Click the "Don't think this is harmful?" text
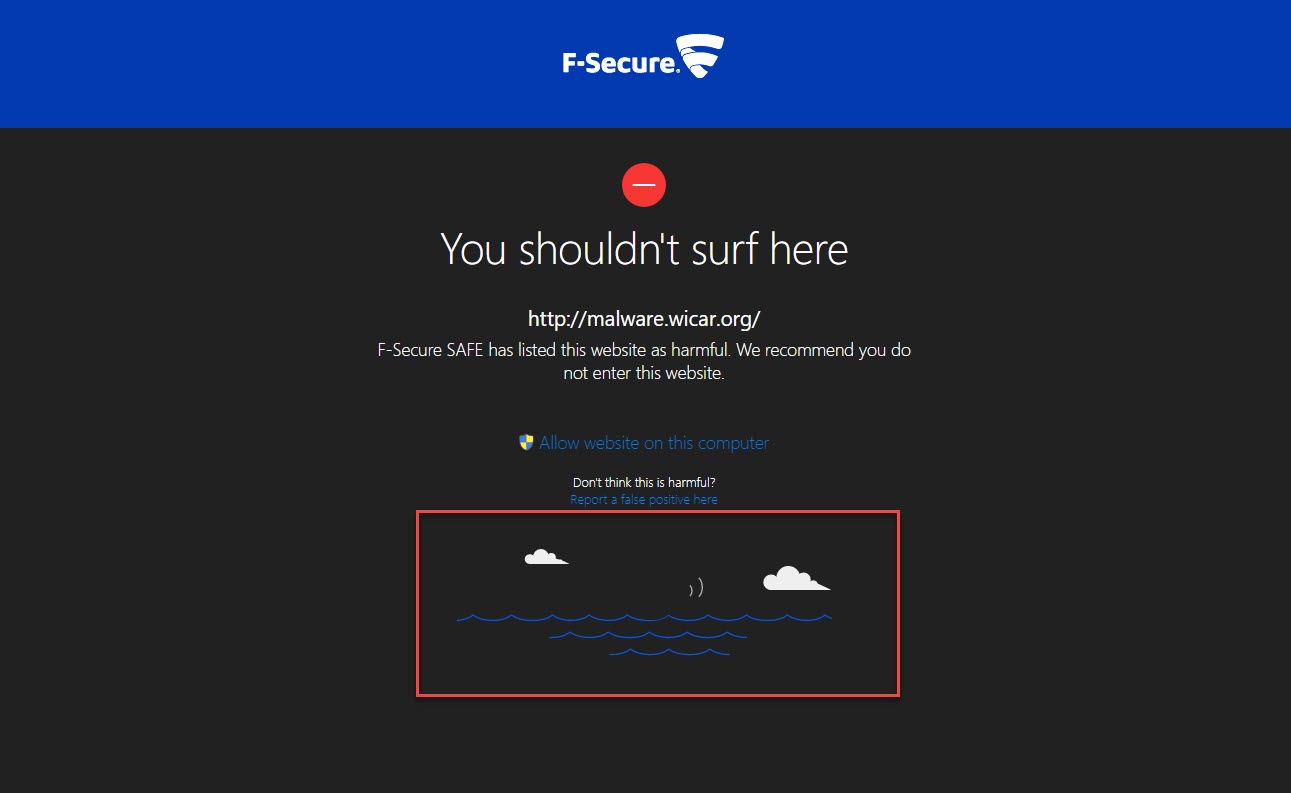This screenshot has height=793, width=1291. [644, 482]
